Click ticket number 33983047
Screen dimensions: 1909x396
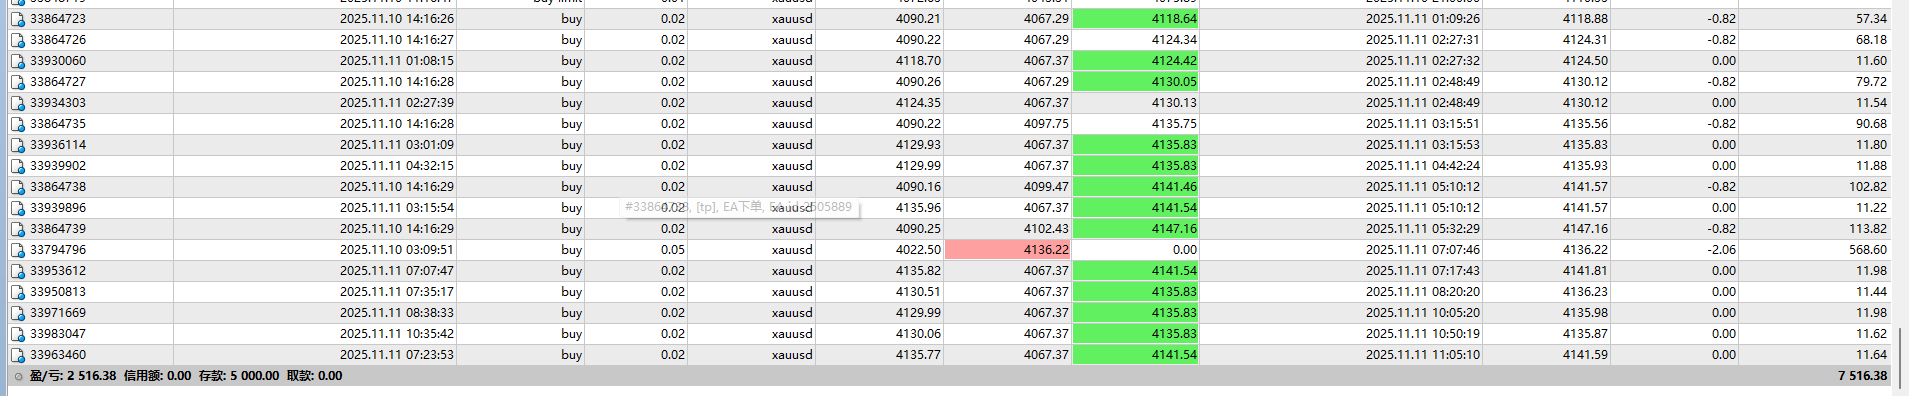[58, 334]
